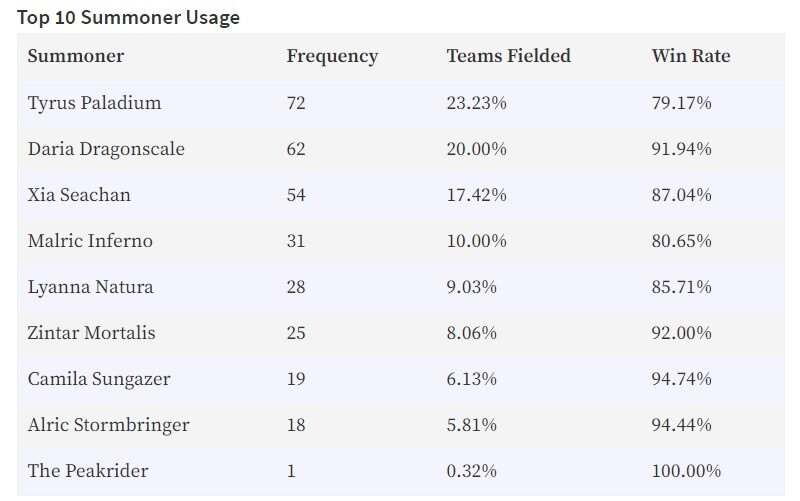Click the Frequency column header

tap(332, 56)
